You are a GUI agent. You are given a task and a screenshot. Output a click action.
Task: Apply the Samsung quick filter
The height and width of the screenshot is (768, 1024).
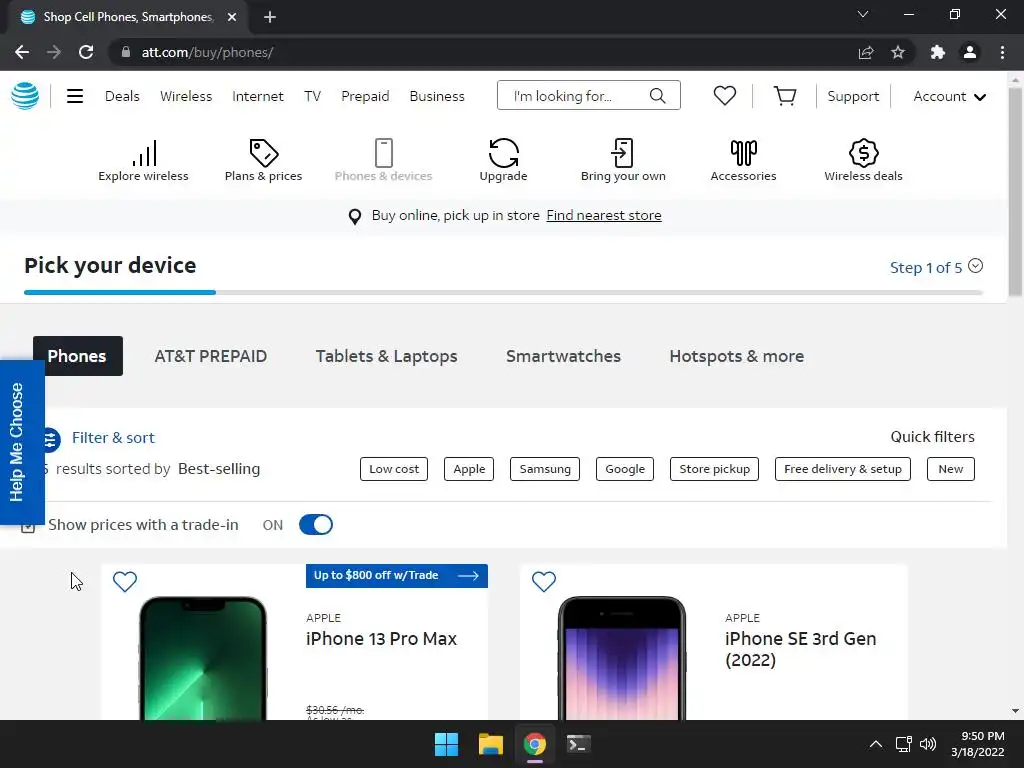(545, 469)
